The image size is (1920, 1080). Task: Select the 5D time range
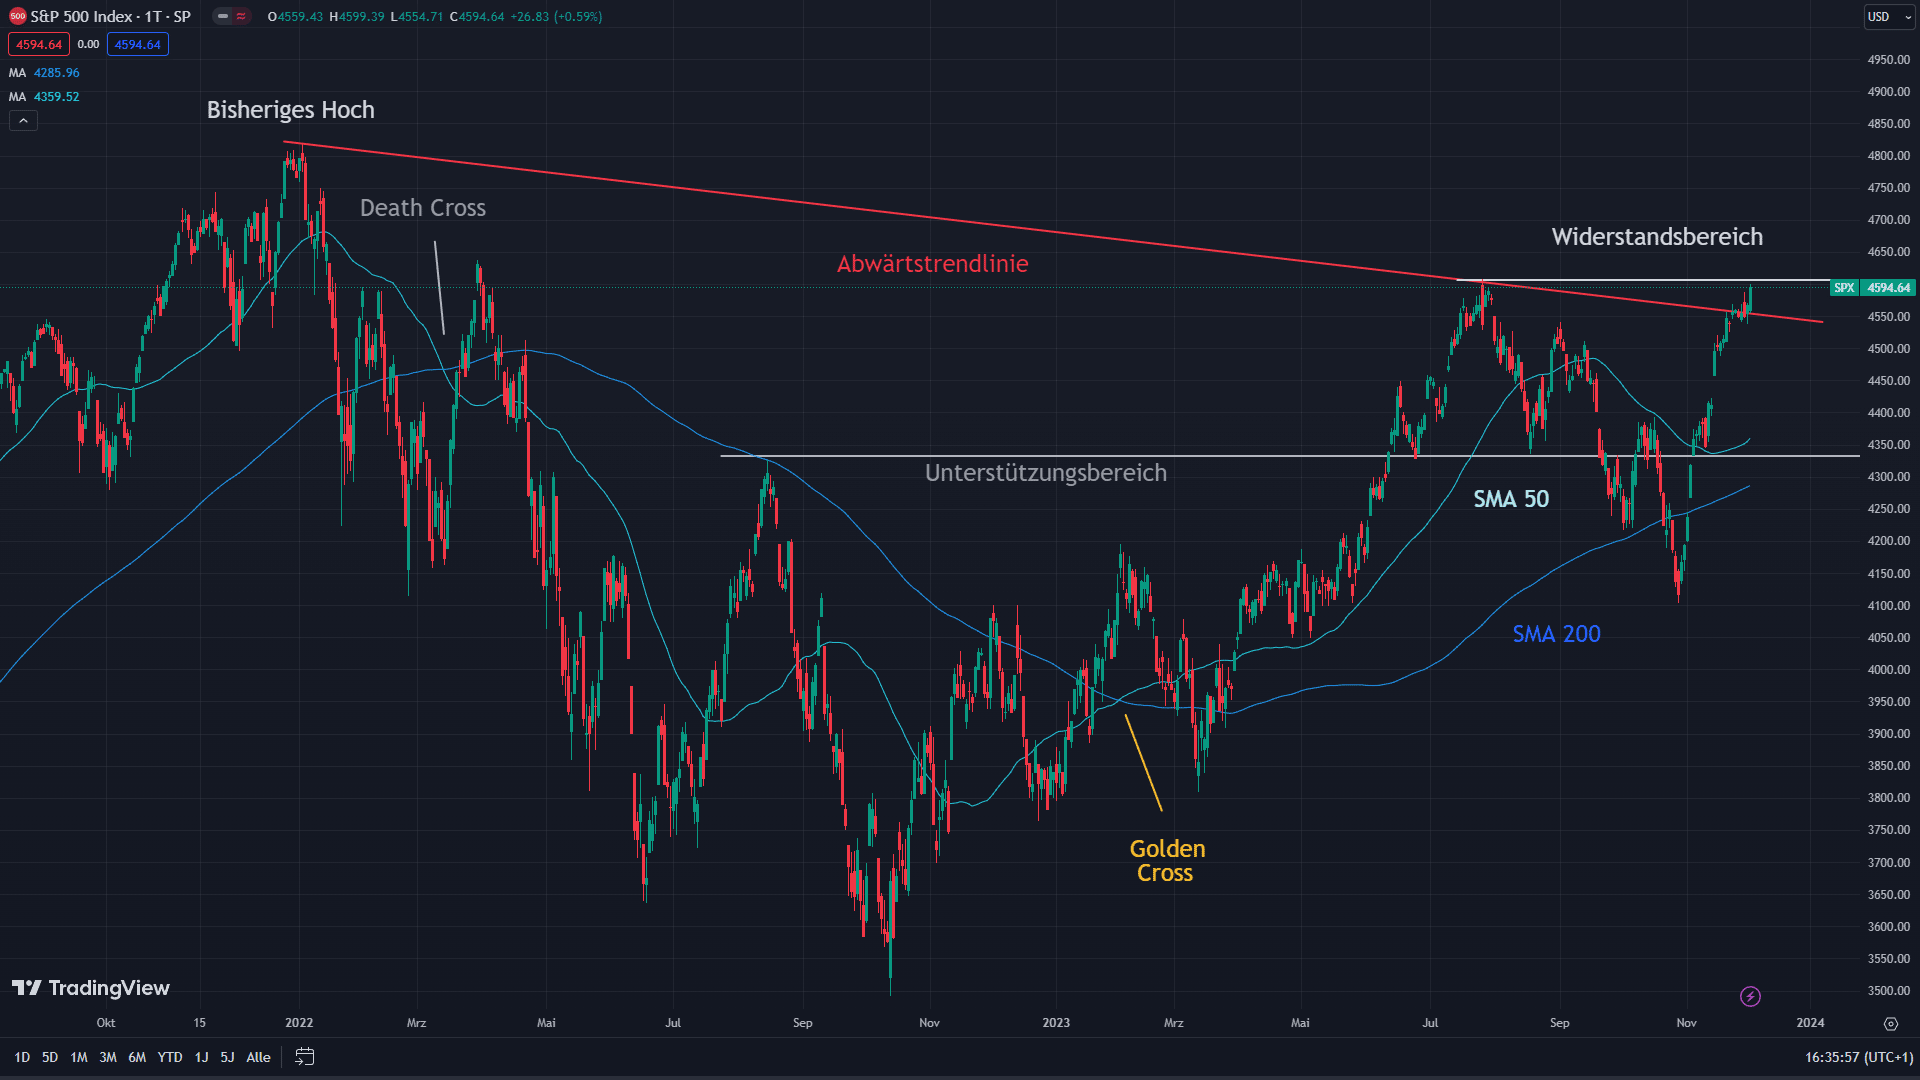point(50,1057)
